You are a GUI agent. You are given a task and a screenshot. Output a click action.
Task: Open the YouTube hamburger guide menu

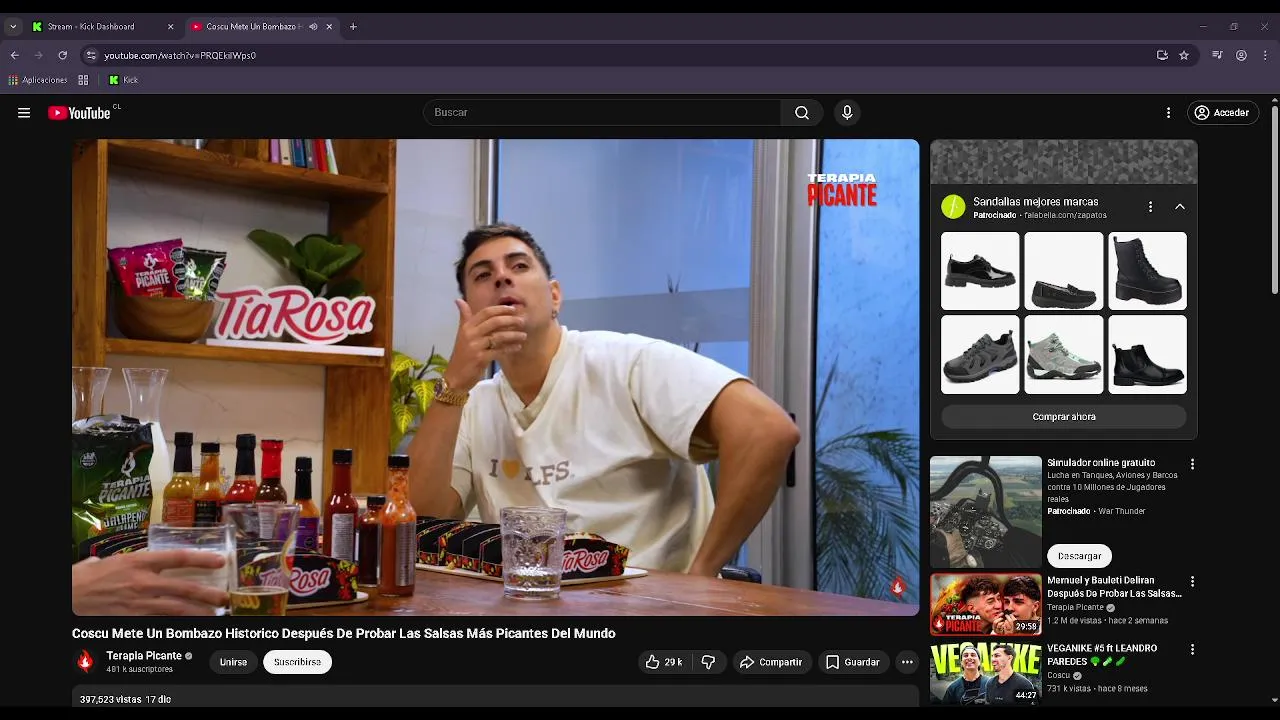[x=24, y=113]
